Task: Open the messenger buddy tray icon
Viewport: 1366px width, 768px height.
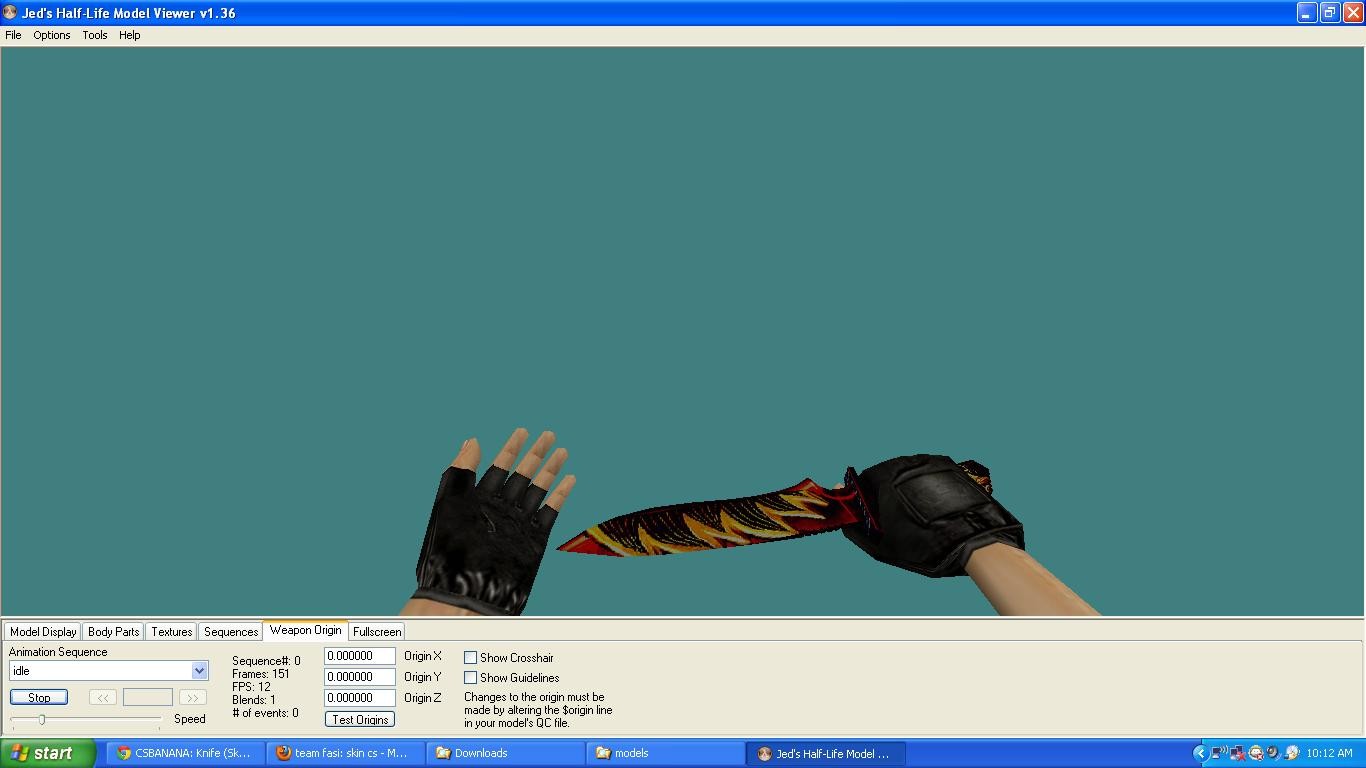Action: coord(1256,753)
